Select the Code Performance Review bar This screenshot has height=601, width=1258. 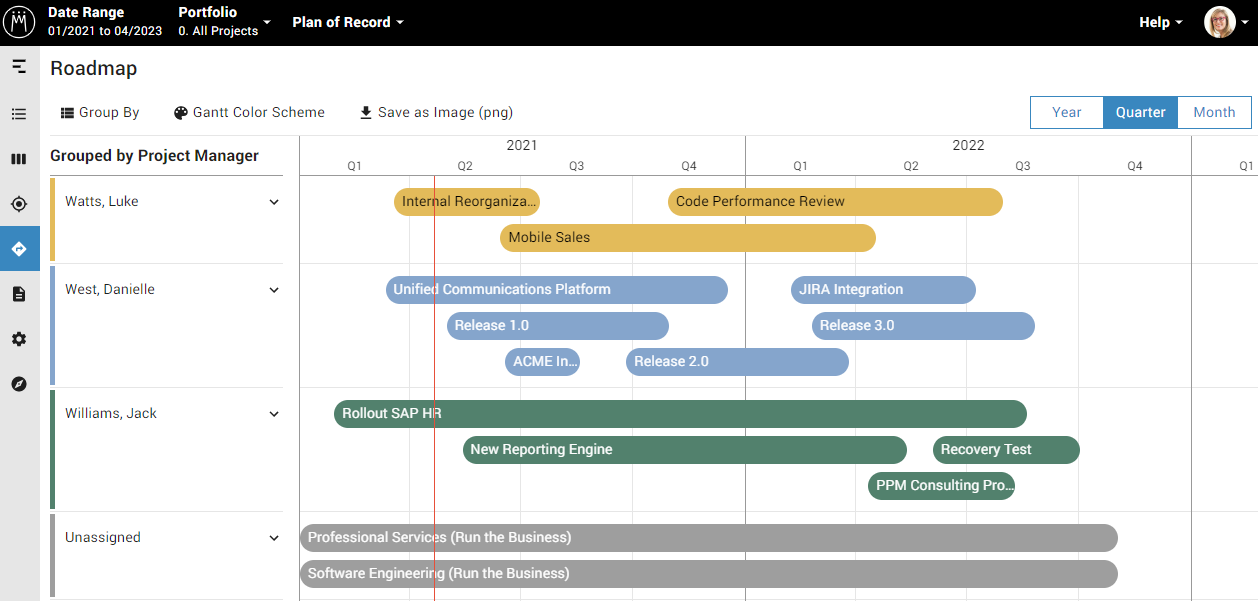(835, 202)
